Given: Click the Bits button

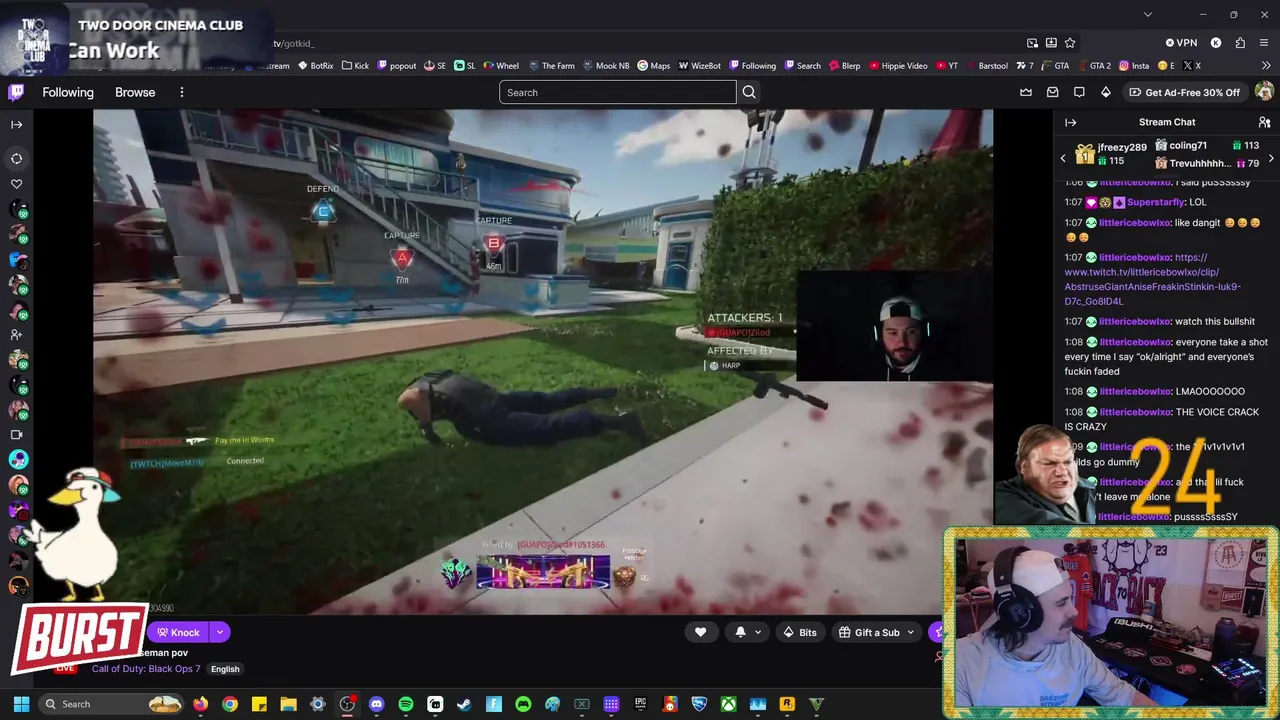Looking at the screenshot, I should click(x=799, y=632).
